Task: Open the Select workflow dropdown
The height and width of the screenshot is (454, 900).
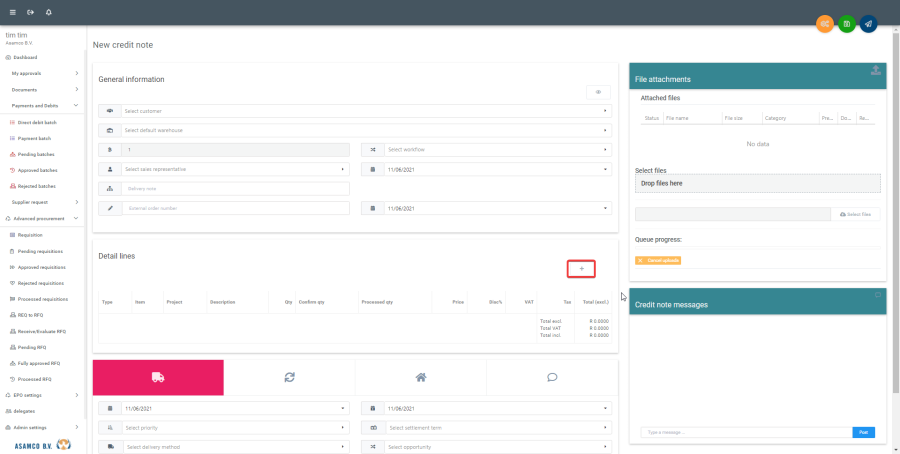Action: pyautogui.click(x=496, y=149)
